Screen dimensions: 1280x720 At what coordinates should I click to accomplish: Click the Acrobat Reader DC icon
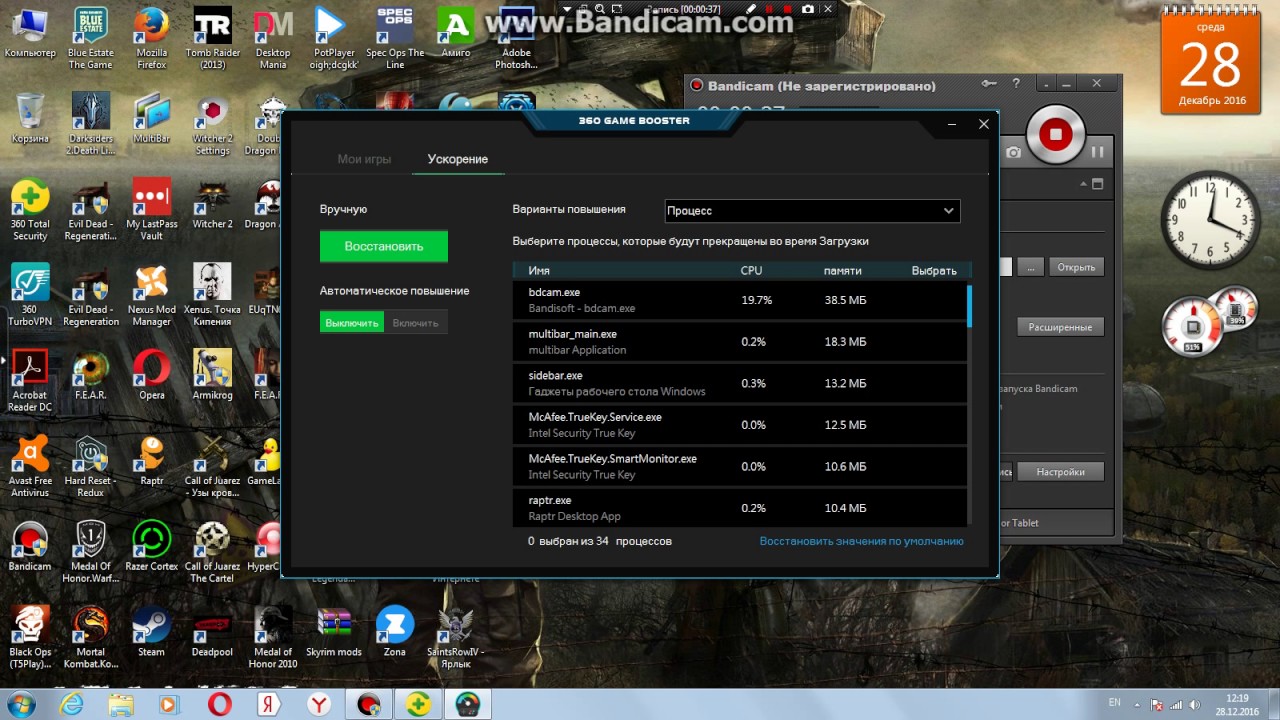point(30,381)
